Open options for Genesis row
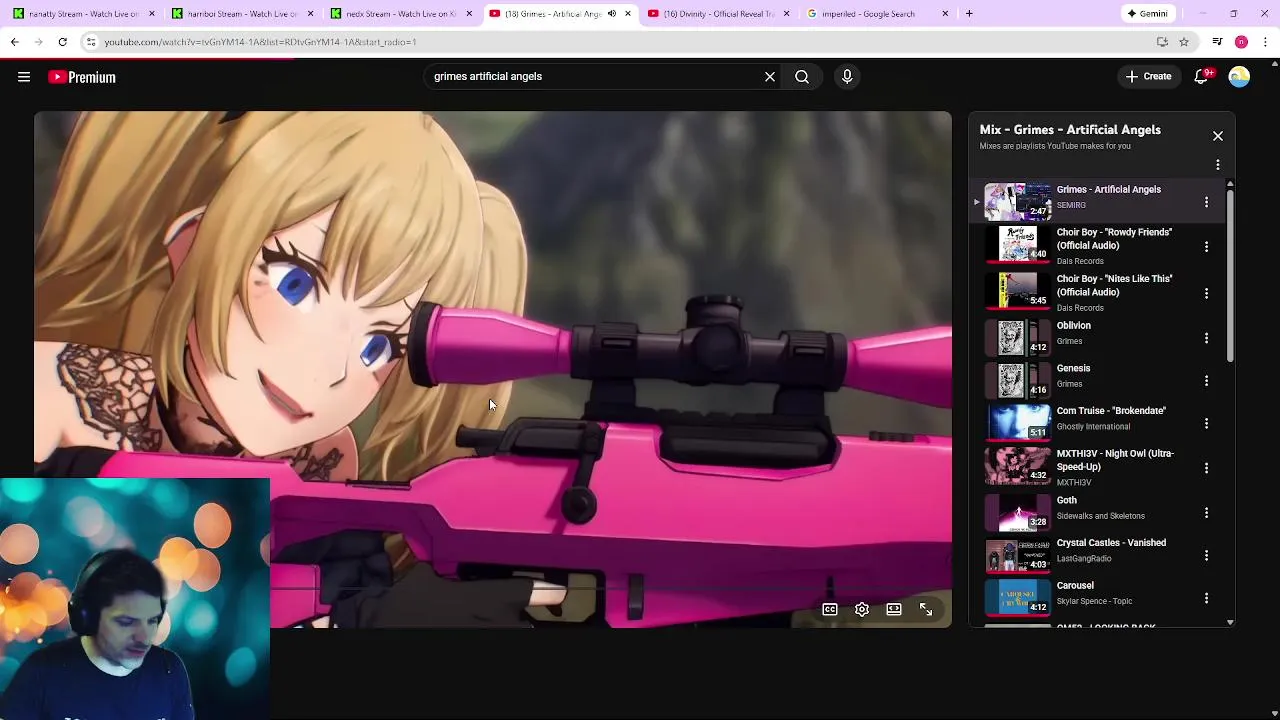Image resolution: width=1280 pixels, height=720 pixels. (x=1206, y=381)
